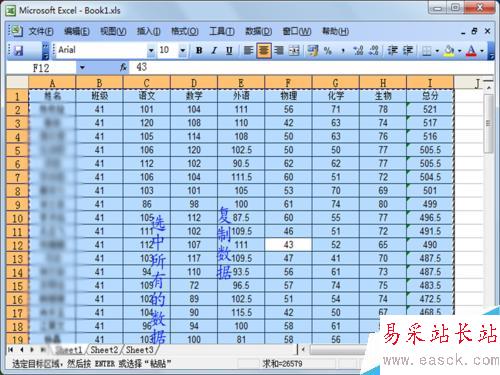The width and height of the screenshot is (500, 375).
Task: Apply Percent style format
Action: coord(328,51)
